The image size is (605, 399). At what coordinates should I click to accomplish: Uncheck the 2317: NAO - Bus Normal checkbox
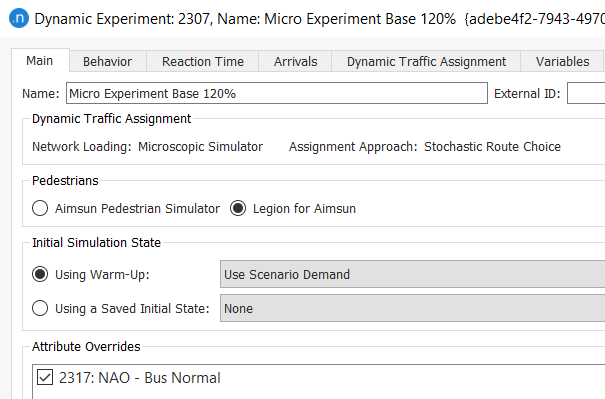point(45,377)
